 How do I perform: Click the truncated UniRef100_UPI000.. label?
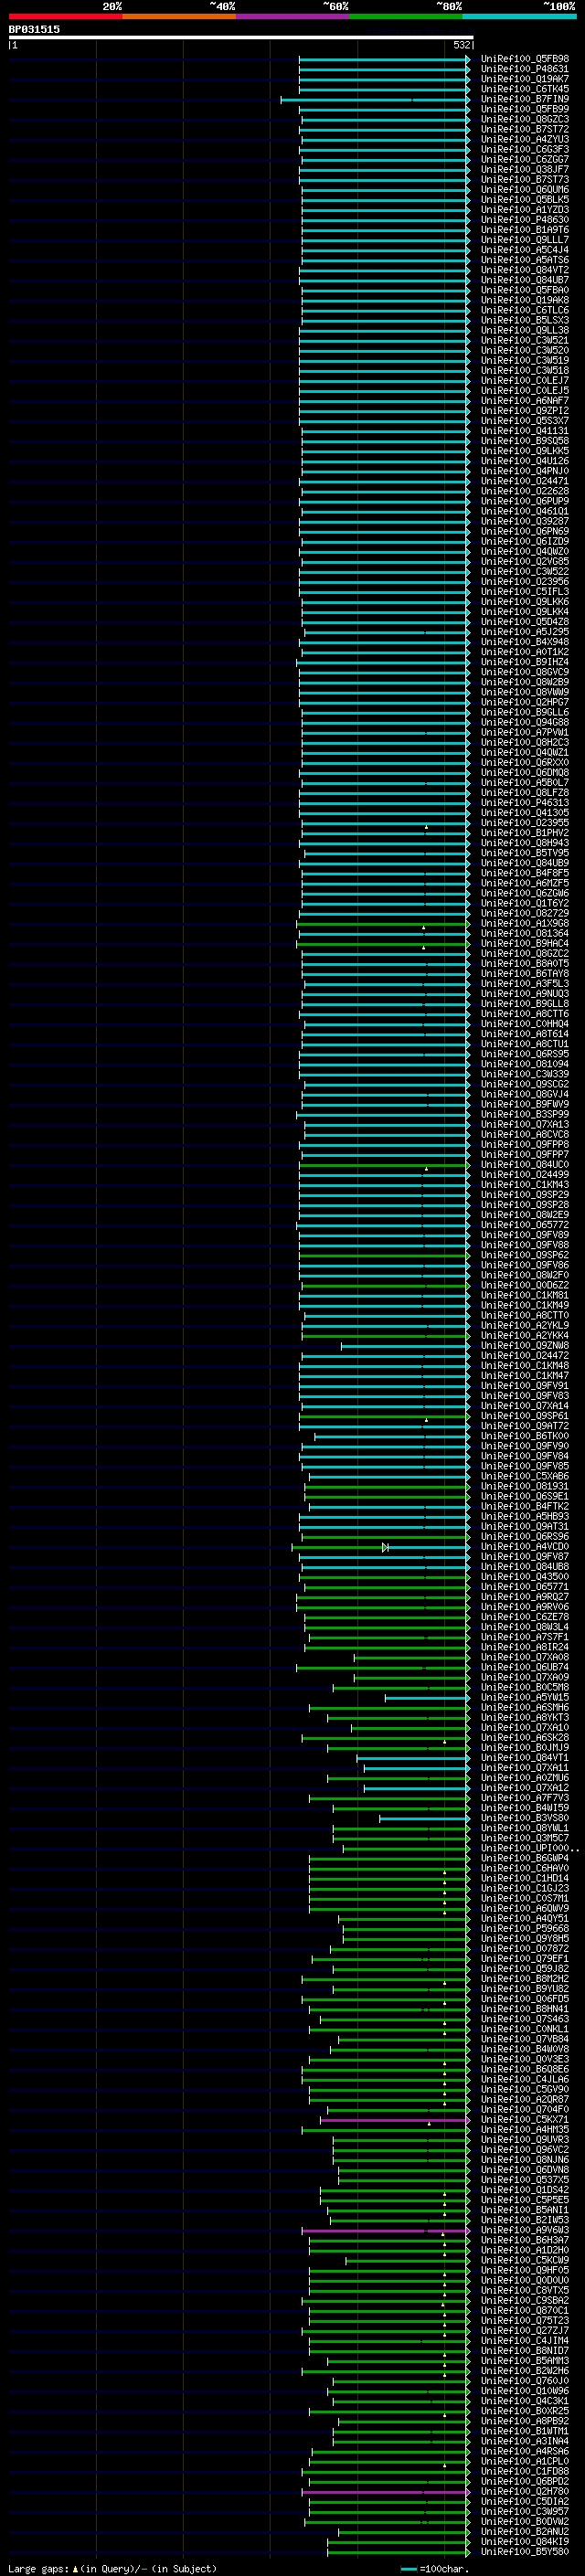[530, 1848]
